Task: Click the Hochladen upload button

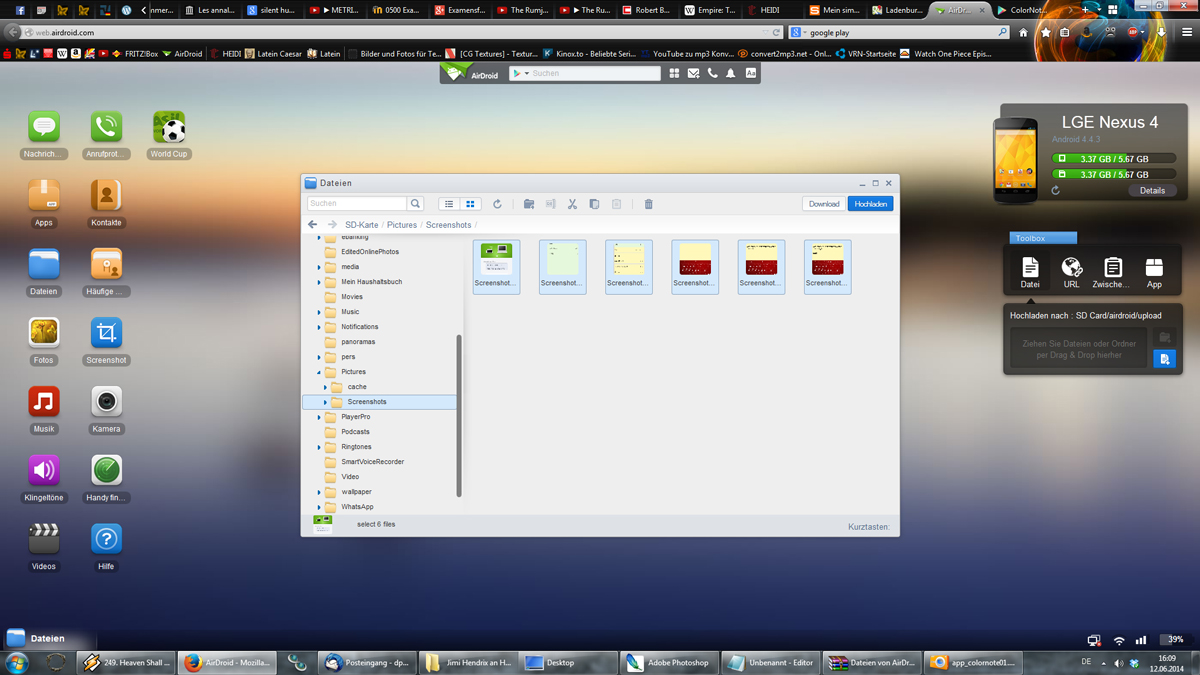Action: 870,204
